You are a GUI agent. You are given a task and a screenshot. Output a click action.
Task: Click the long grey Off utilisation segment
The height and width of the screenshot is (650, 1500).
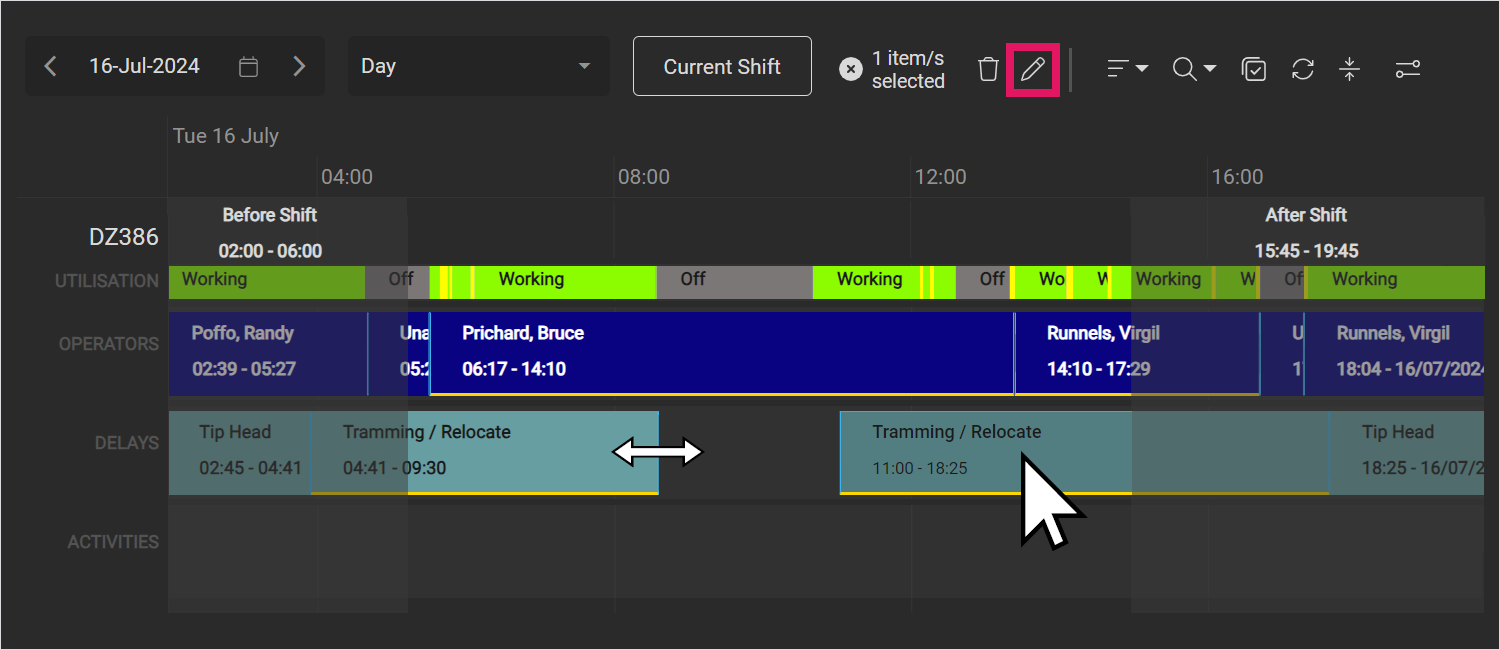[x=734, y=281]
